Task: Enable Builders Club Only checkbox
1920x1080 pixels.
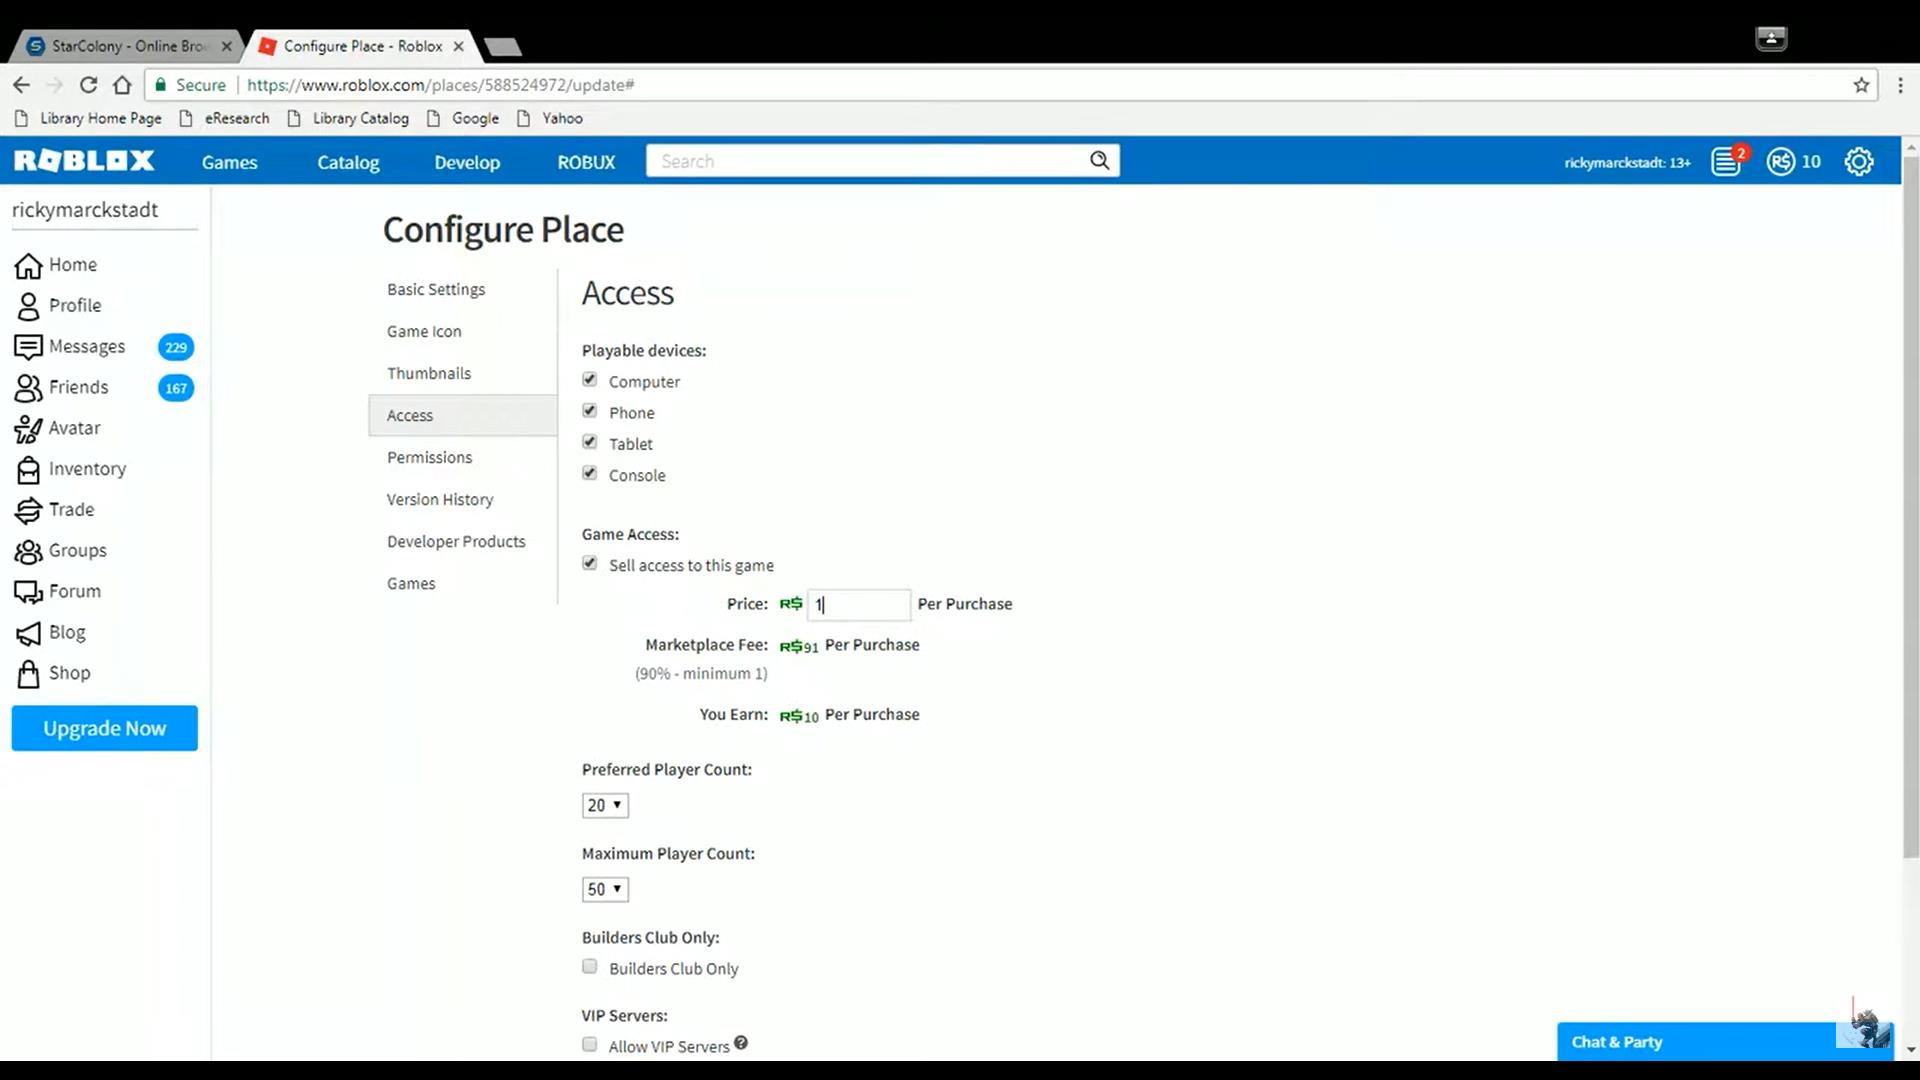Action: point(590,967)
